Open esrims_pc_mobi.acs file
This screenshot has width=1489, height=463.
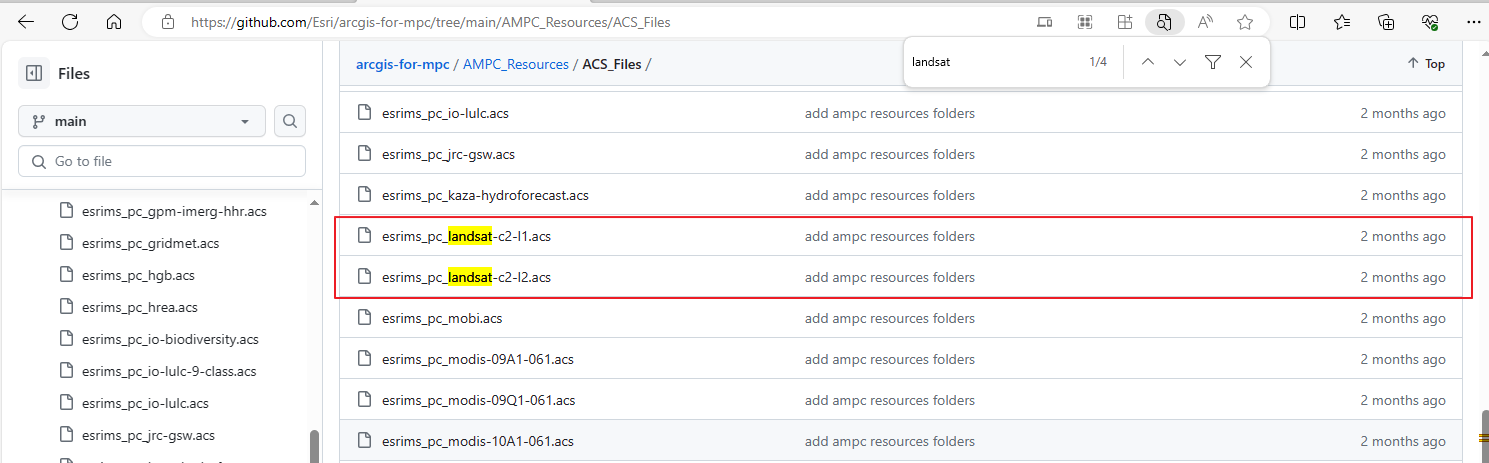click(442, 318)
